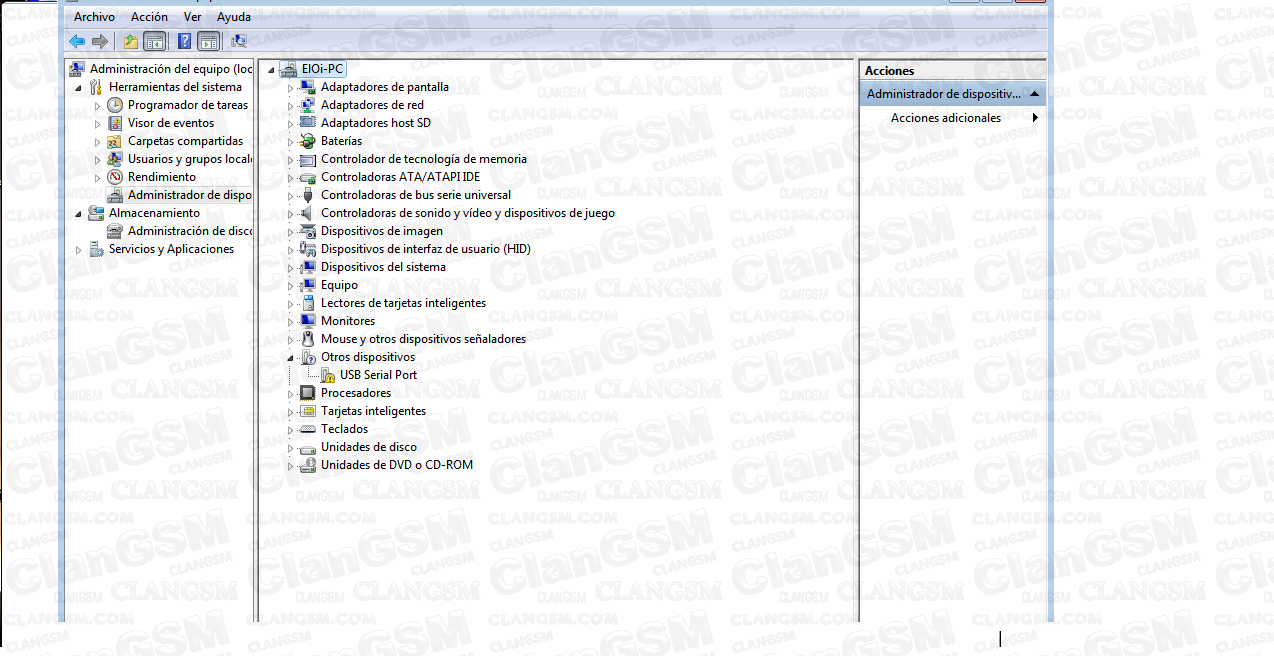Collapse the Administrador de dispositivos actions section
Image resolution: width=1274 pixels, height=656 pixels.
[1033, 94]
